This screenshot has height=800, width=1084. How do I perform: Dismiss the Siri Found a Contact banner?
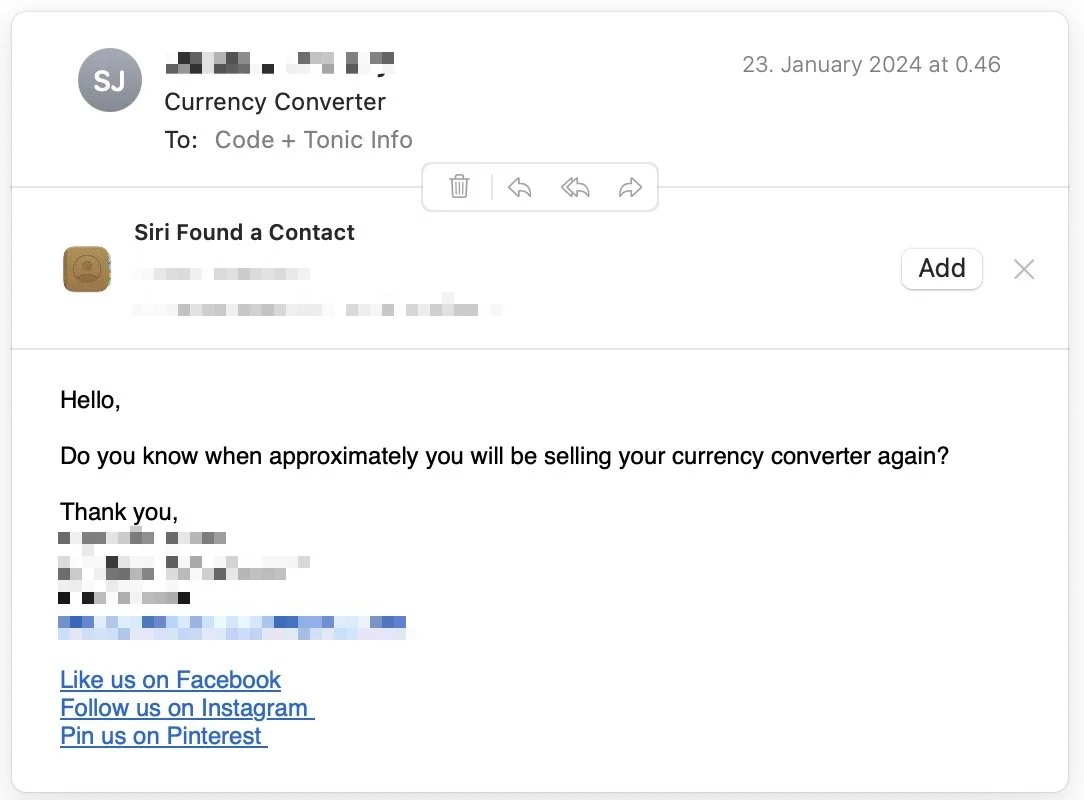(x=1023, y=269)
